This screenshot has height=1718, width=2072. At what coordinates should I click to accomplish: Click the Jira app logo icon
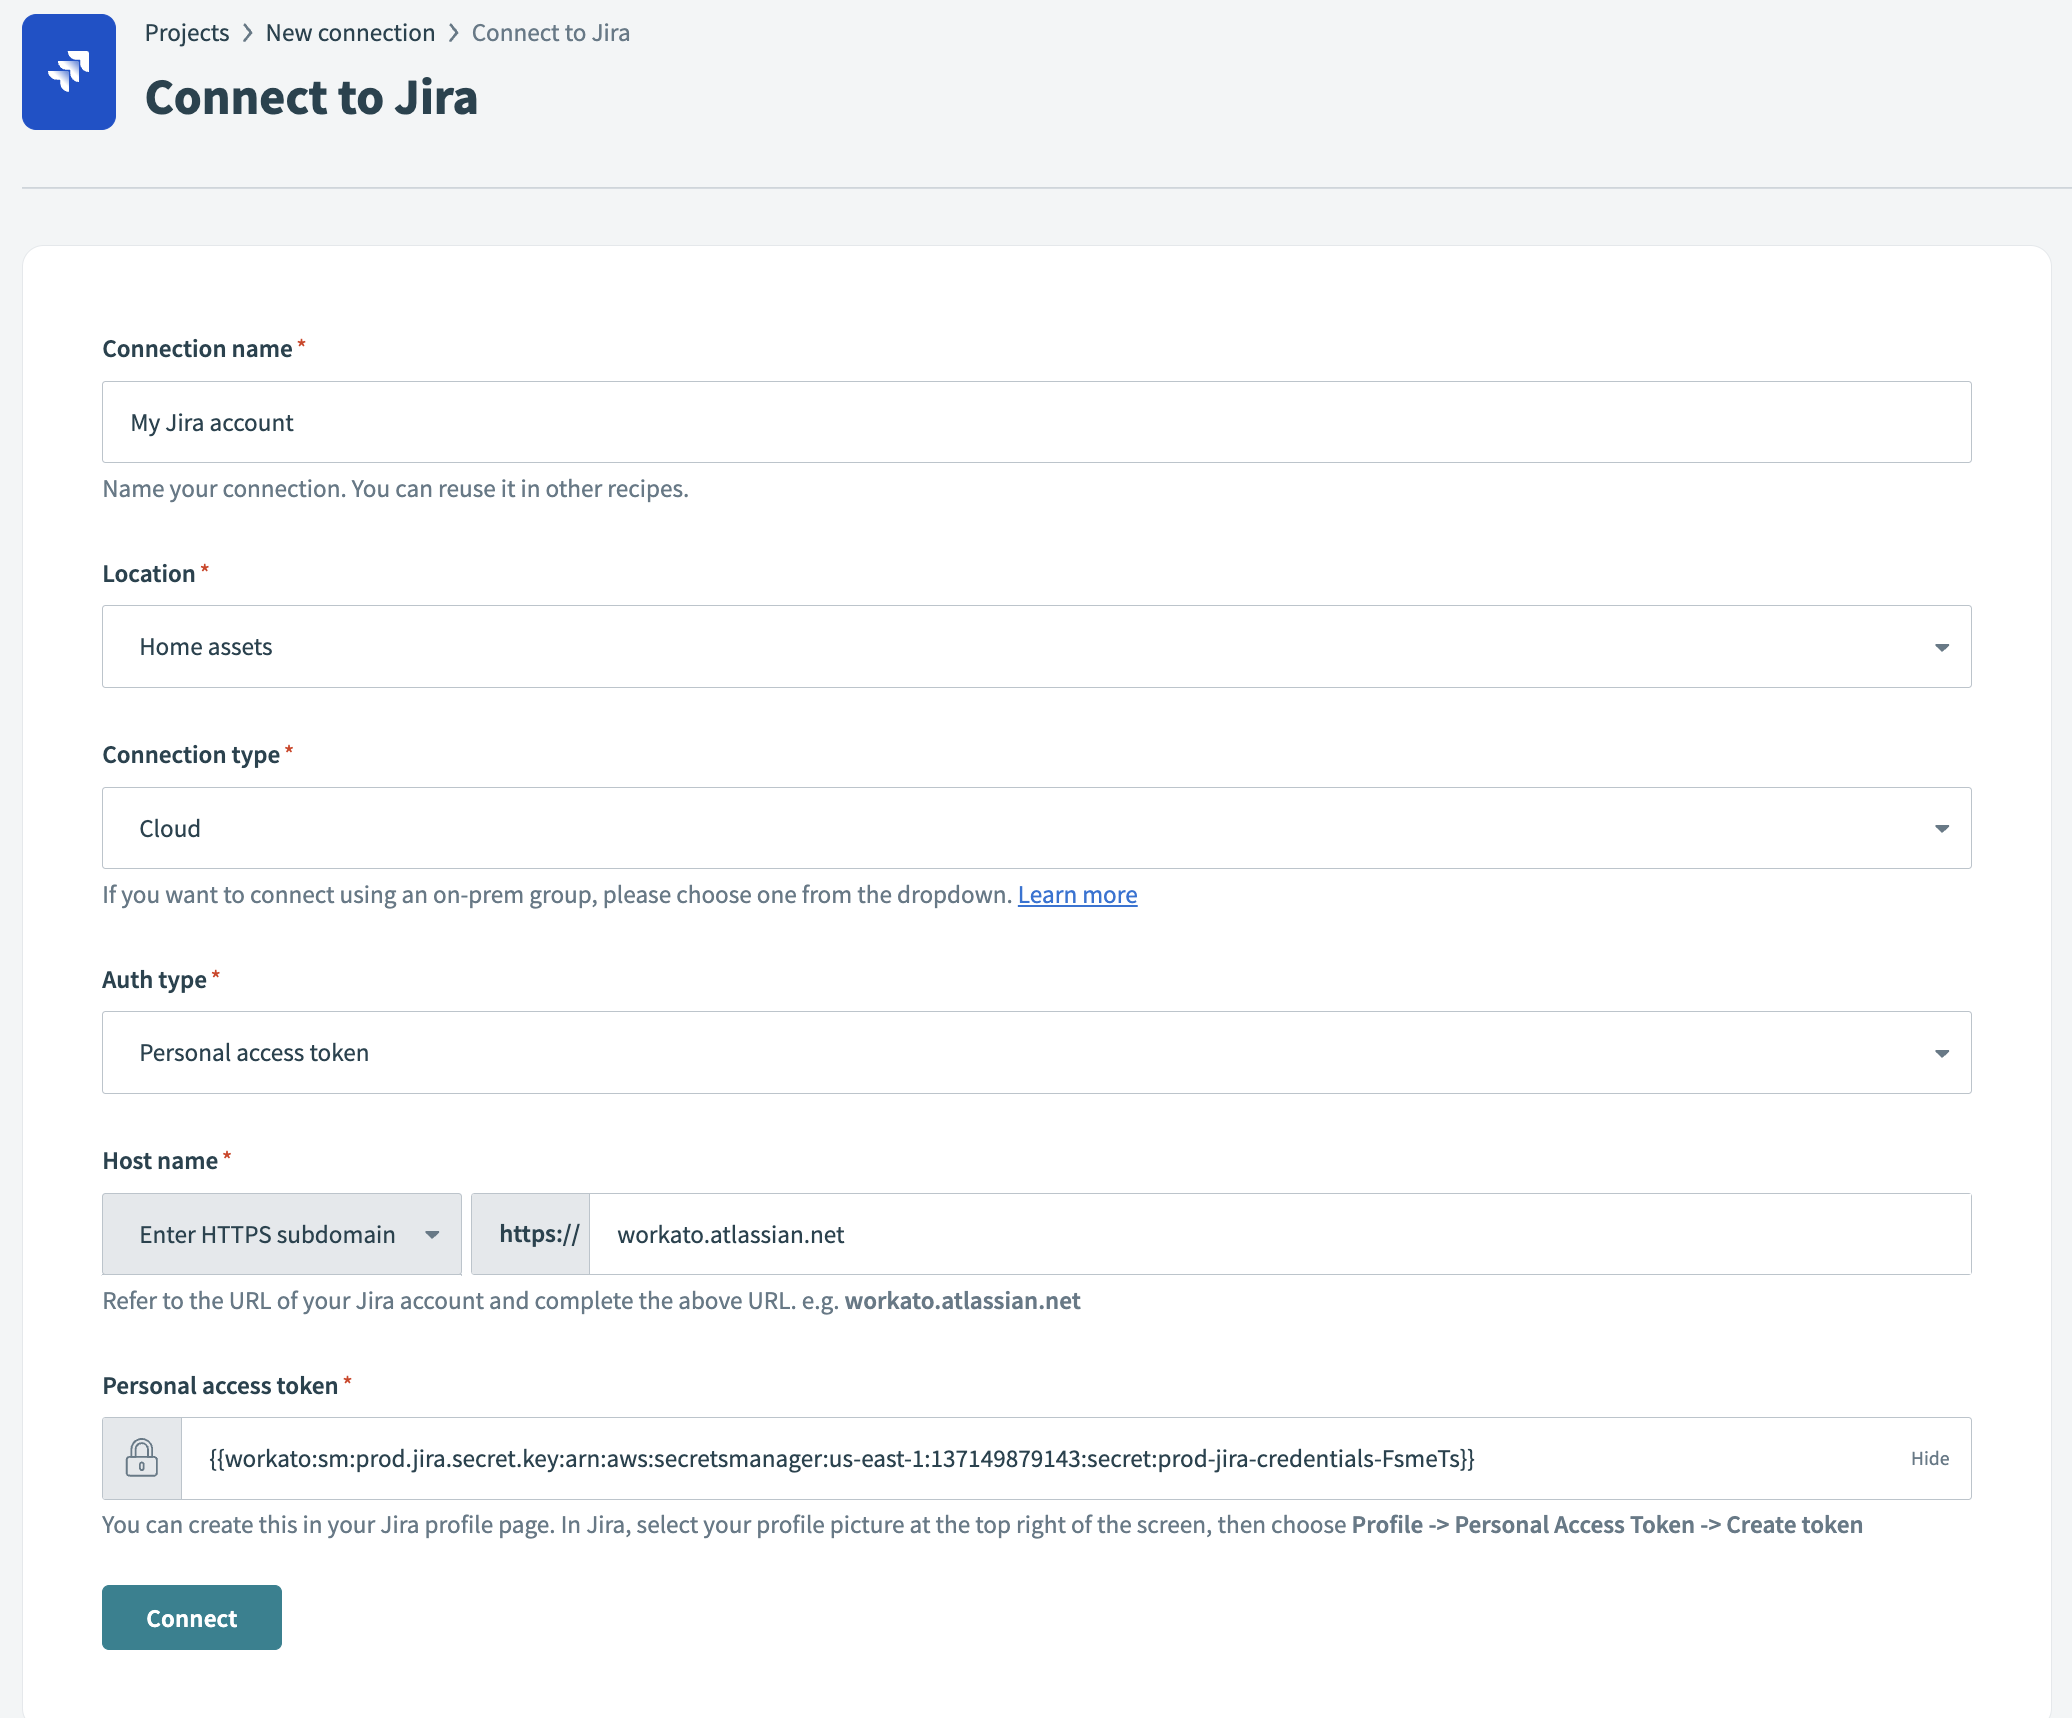tap(68, 71)
